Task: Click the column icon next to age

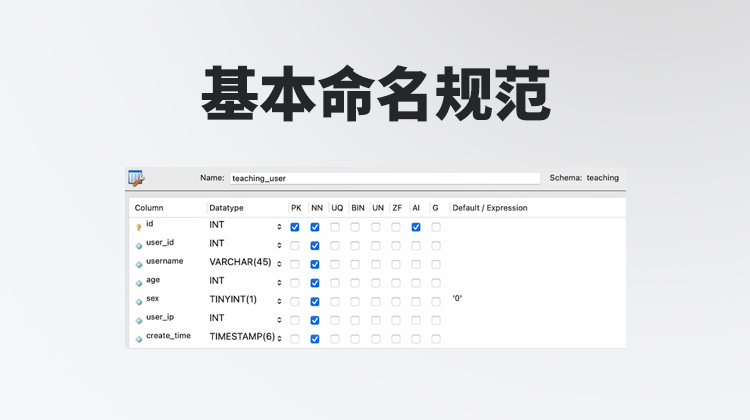Action: 139,283
